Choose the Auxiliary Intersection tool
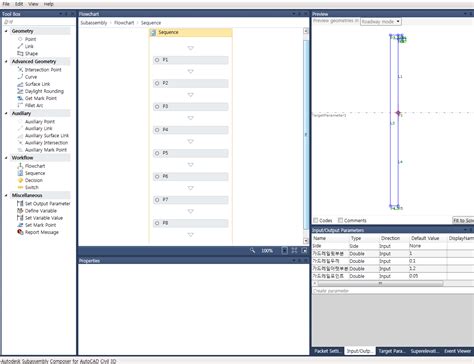This screenshot has width=474, height=364. [x=46, y=143]
